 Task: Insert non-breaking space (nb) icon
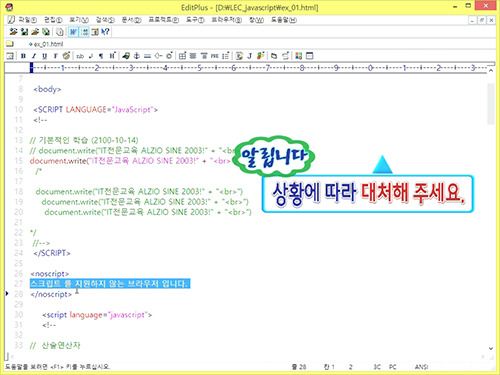[80, 56]
